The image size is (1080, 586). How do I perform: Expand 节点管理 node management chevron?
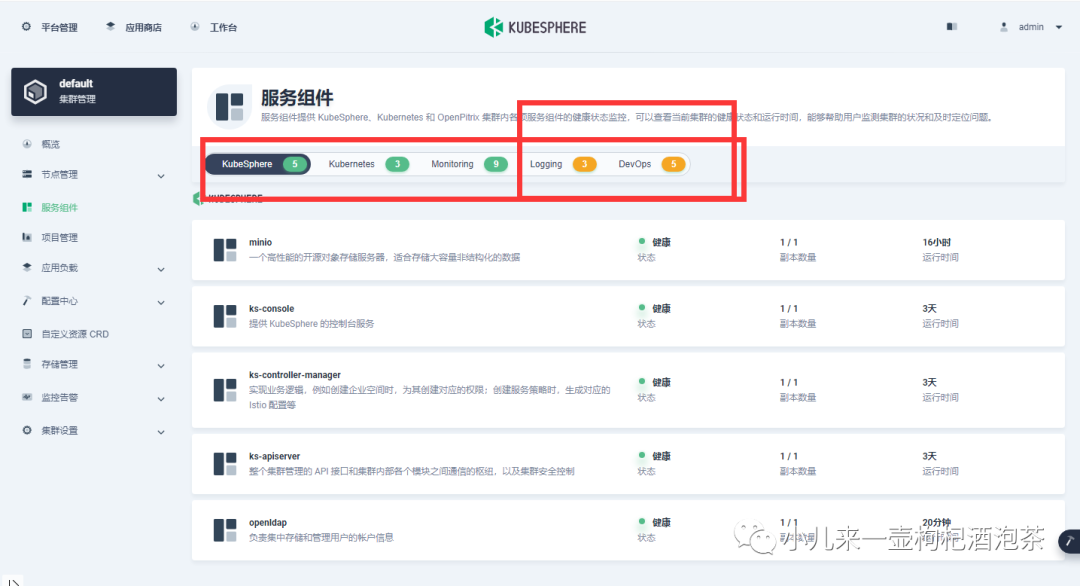point(160,176)
